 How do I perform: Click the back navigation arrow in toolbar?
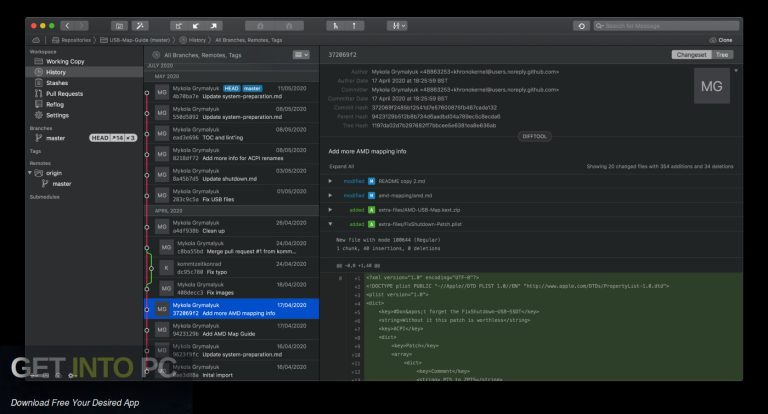click(66, 25)
